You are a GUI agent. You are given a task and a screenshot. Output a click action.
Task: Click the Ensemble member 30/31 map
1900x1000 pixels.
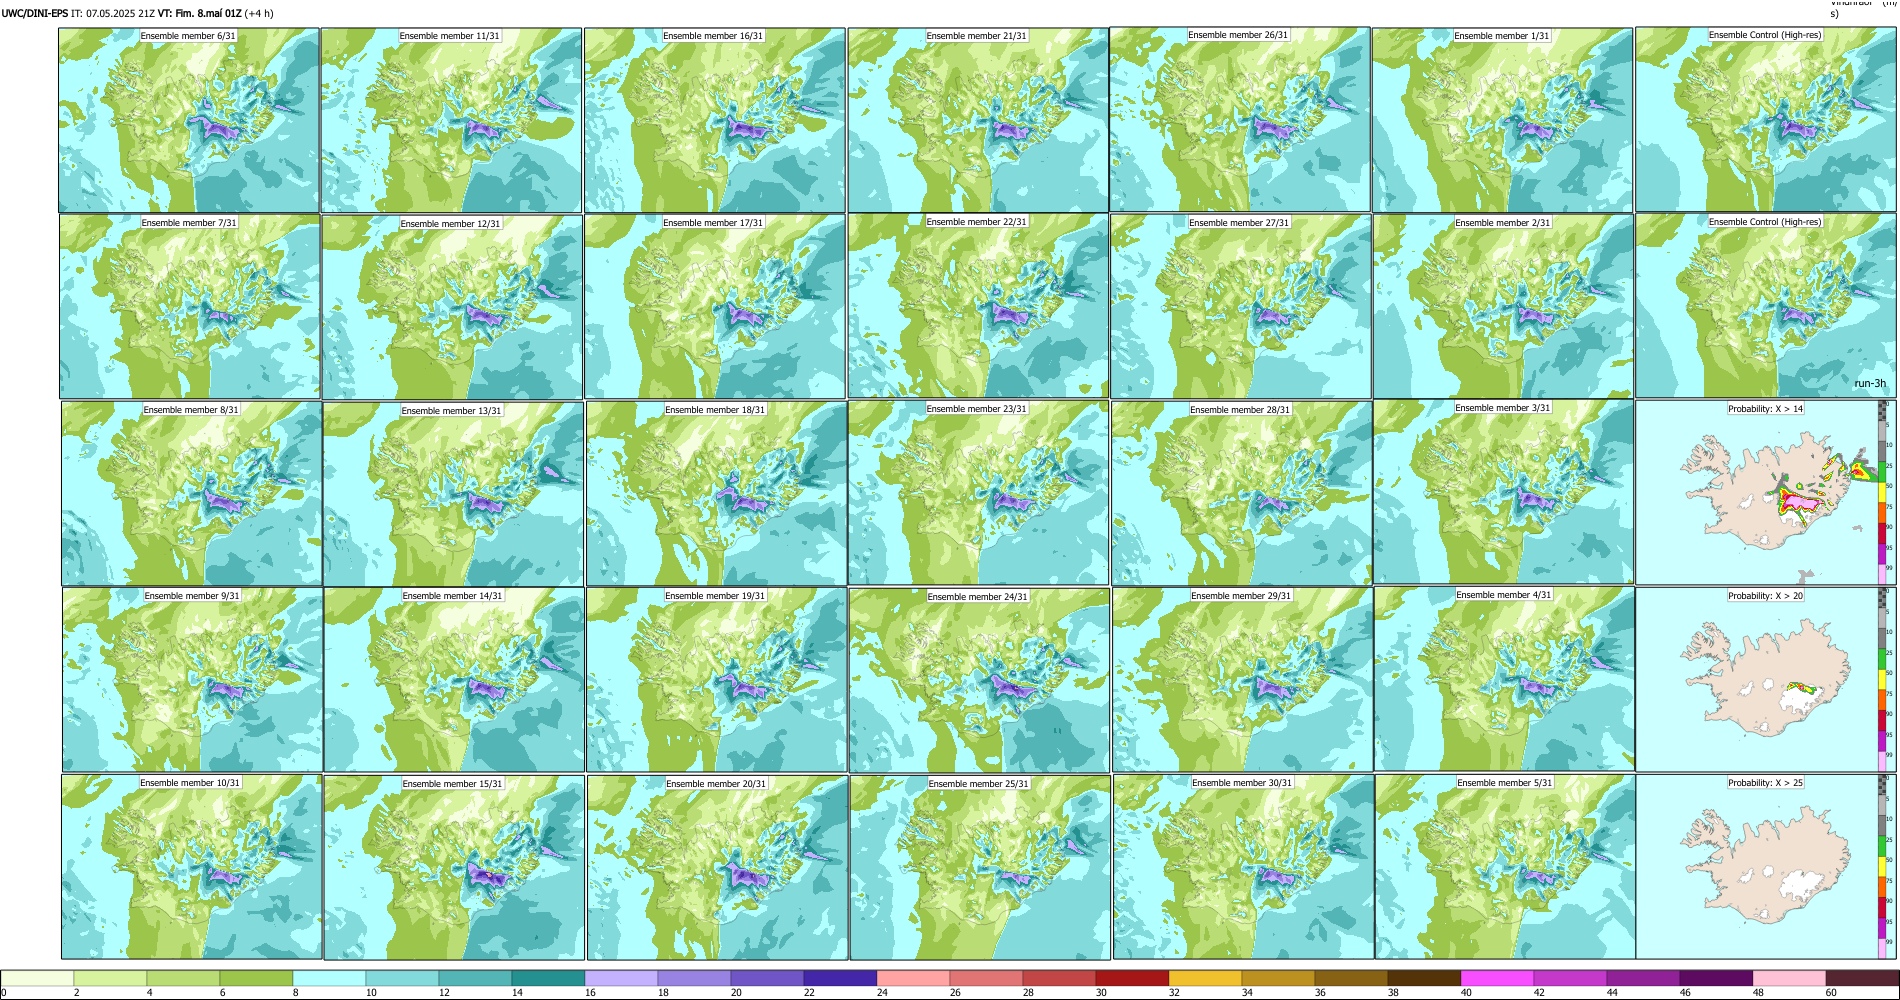pos(1243,867)
